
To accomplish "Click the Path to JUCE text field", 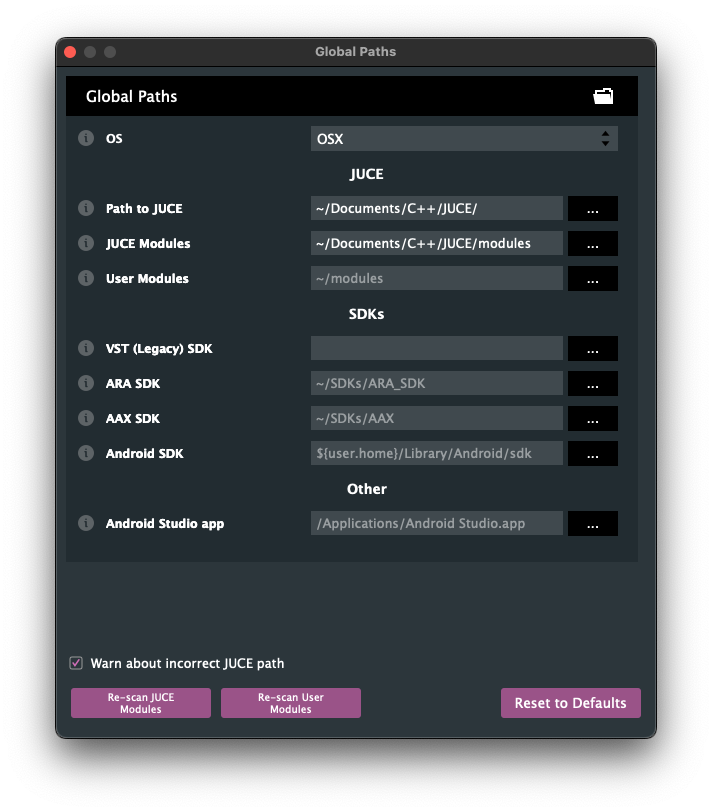I will (x=437, y=208).
